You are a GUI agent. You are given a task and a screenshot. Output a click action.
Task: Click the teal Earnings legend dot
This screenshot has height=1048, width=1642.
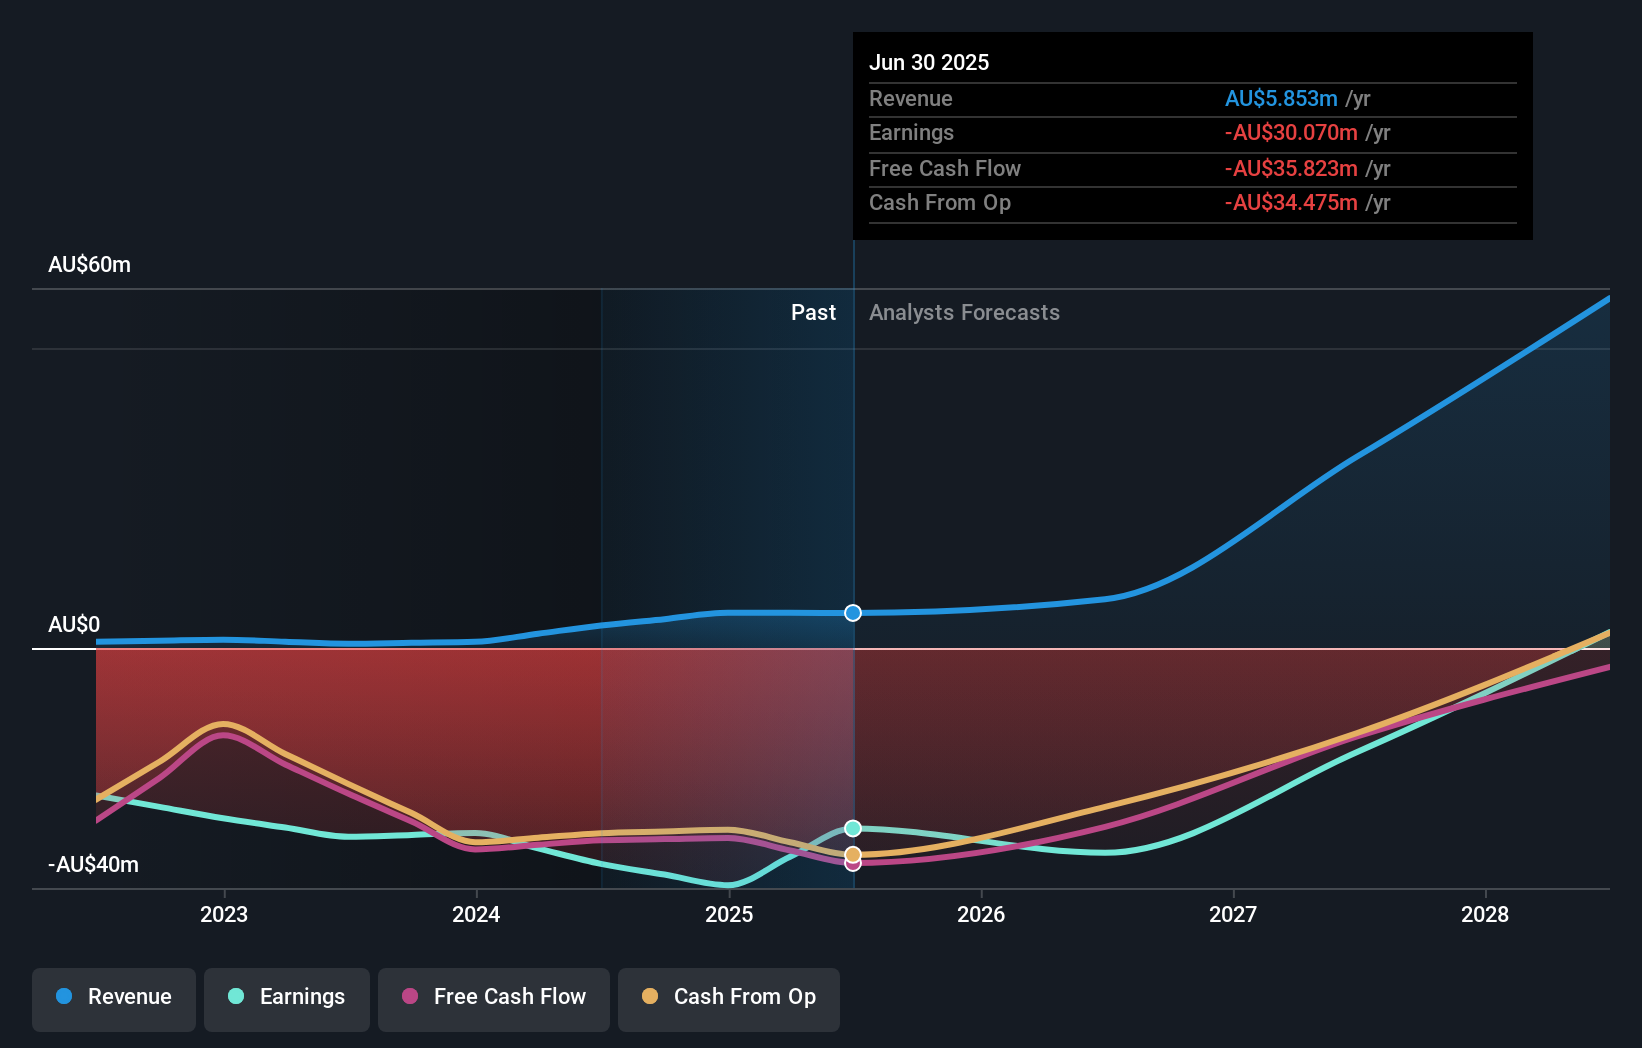[x=236, y=997]
